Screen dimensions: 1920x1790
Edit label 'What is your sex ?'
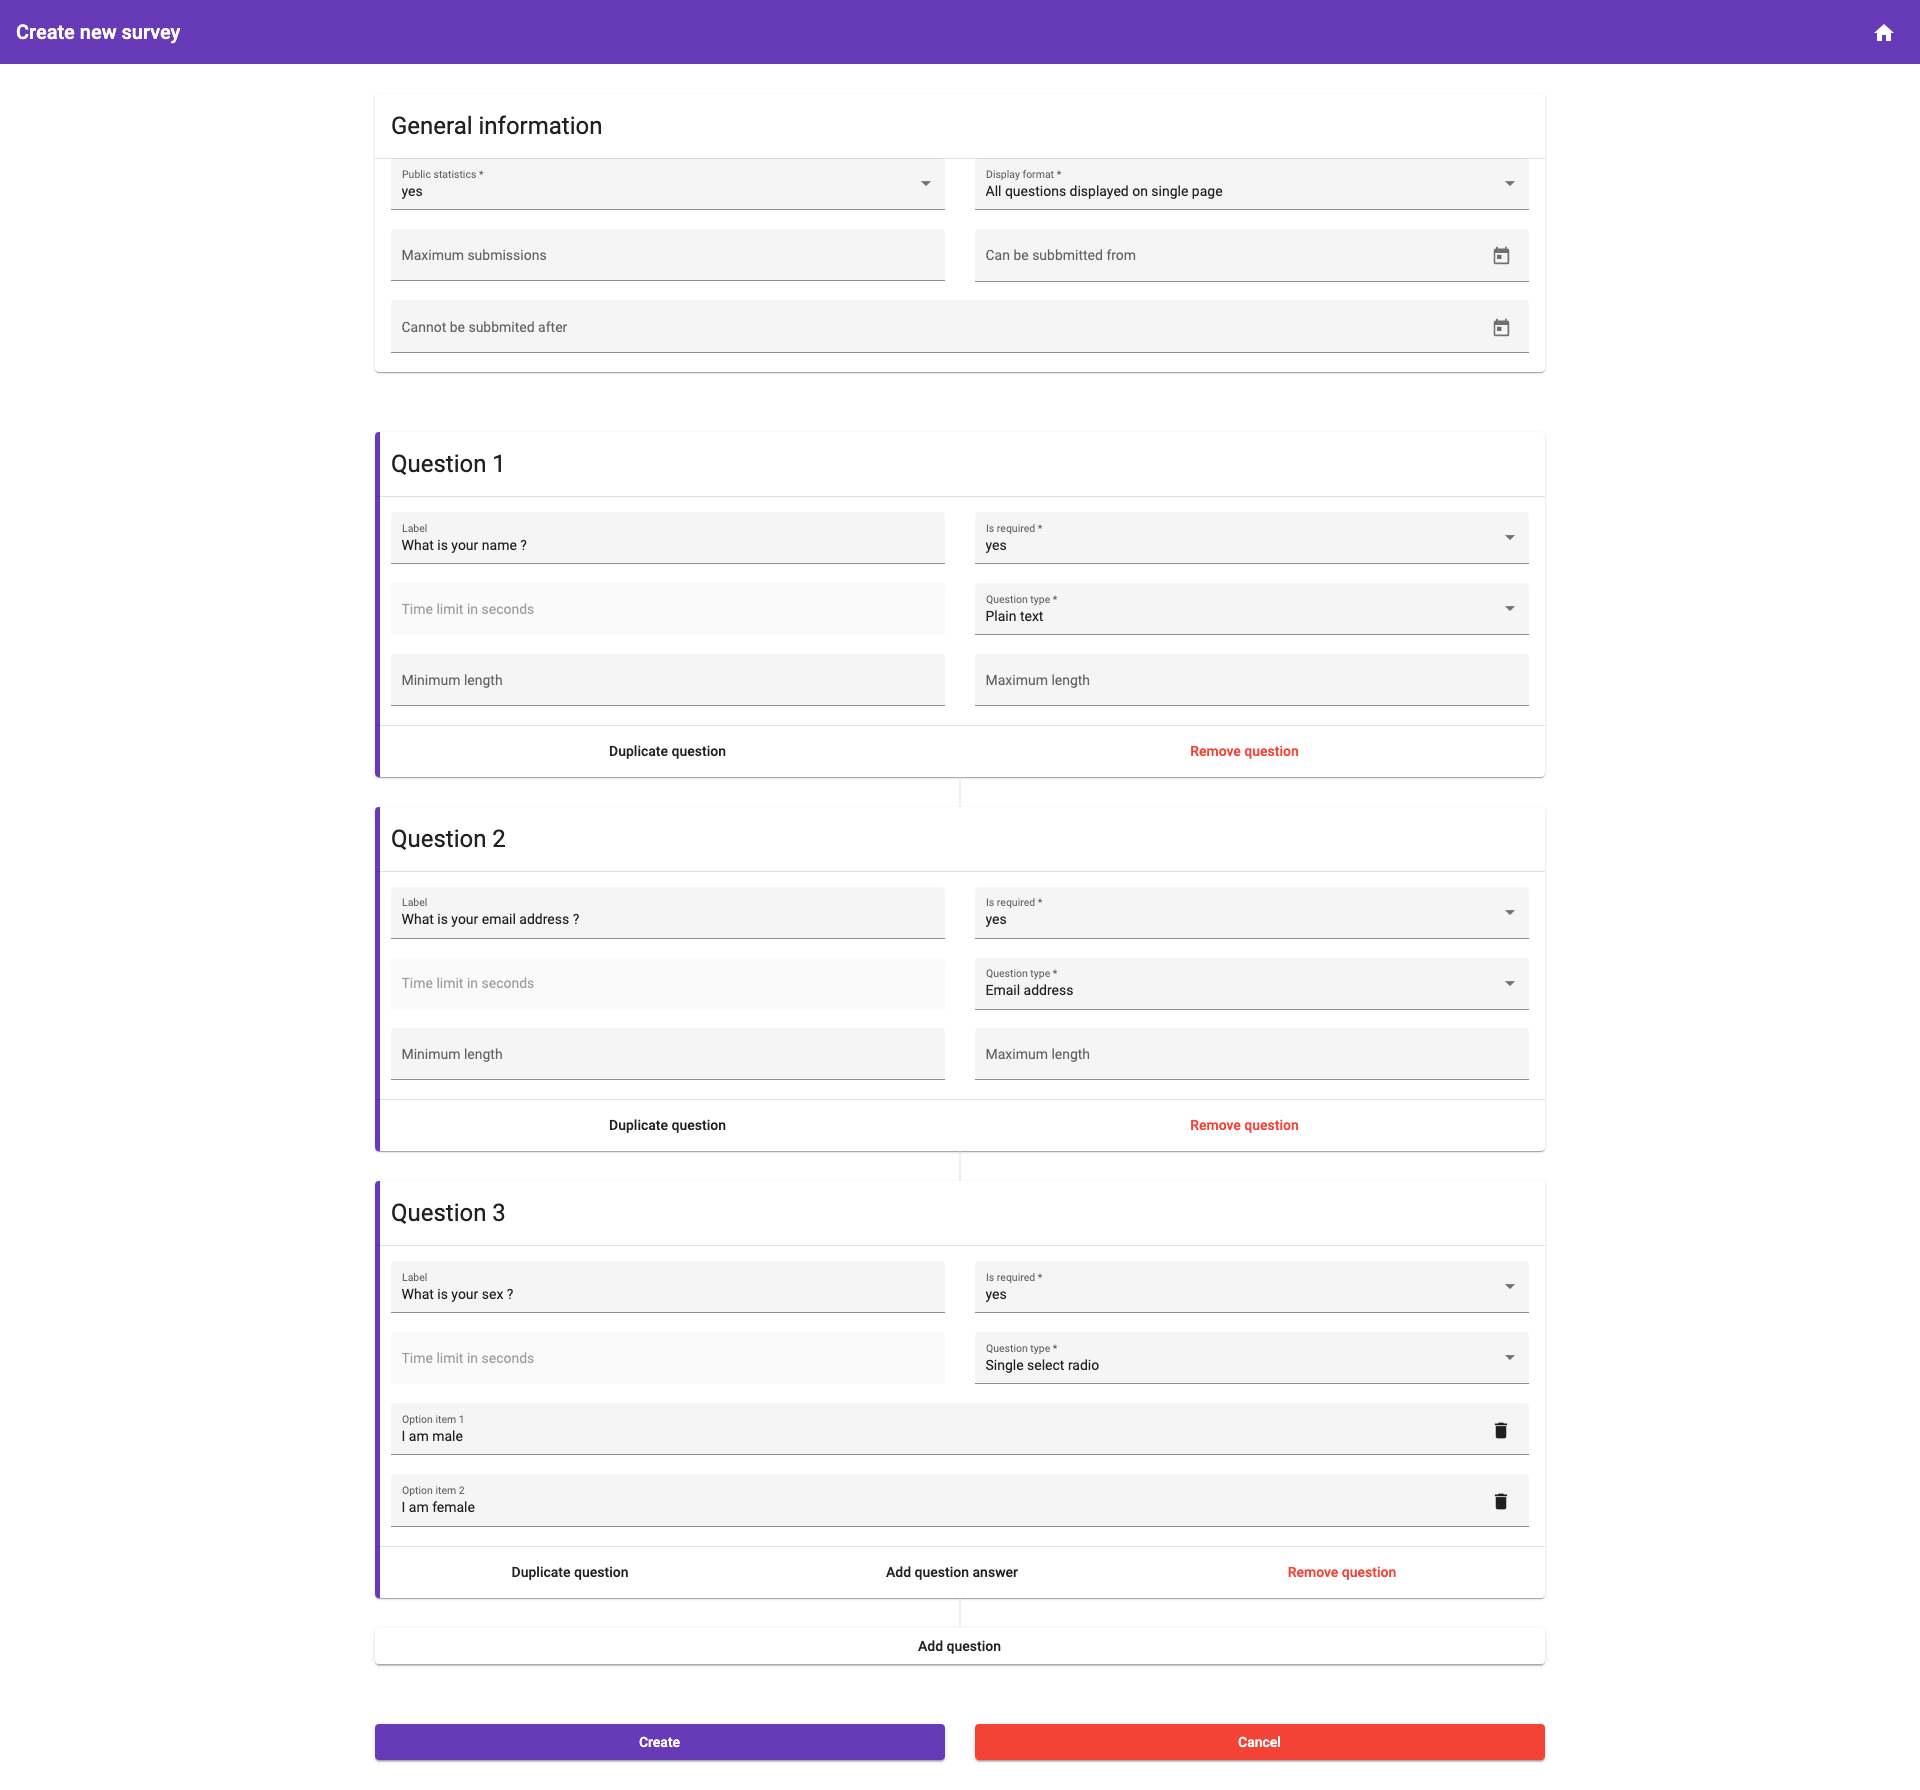point(667,1294)
